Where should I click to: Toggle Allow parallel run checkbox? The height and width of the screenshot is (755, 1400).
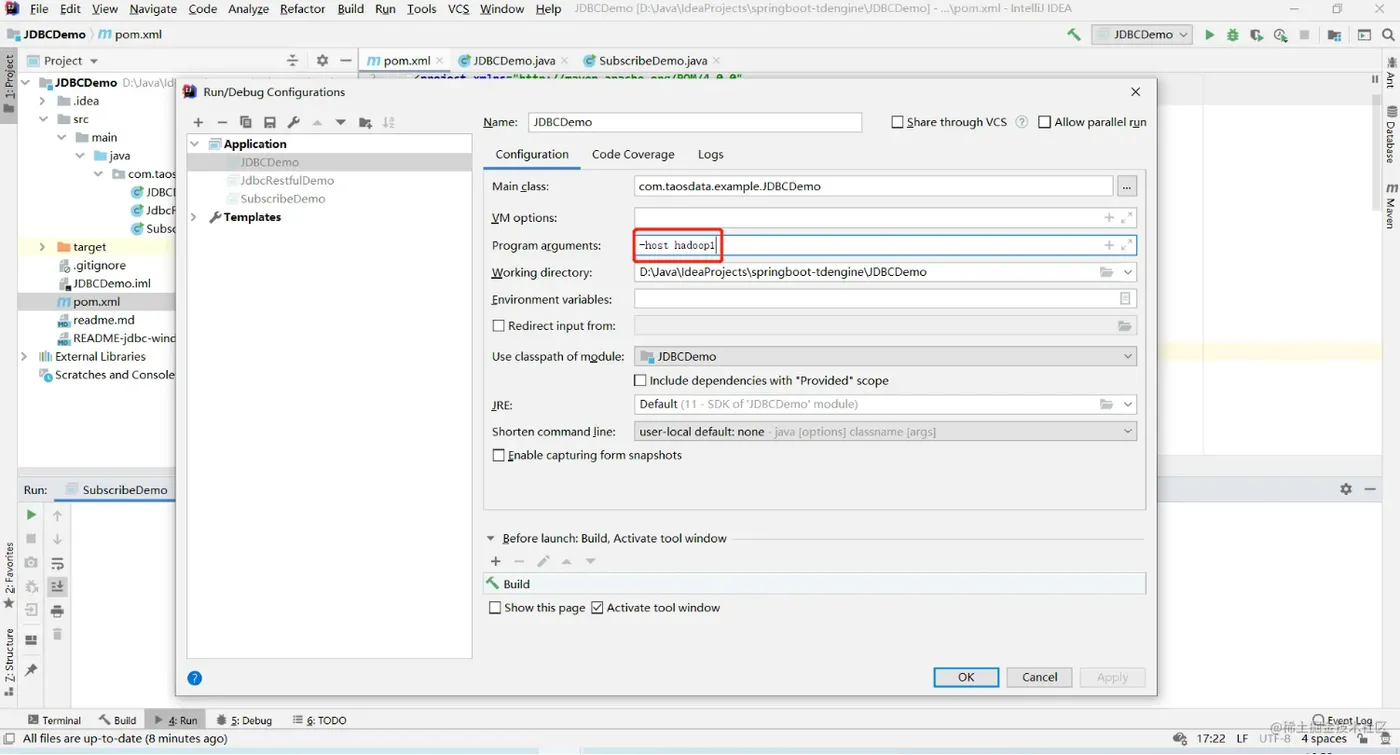click(x=1045, y=122)
